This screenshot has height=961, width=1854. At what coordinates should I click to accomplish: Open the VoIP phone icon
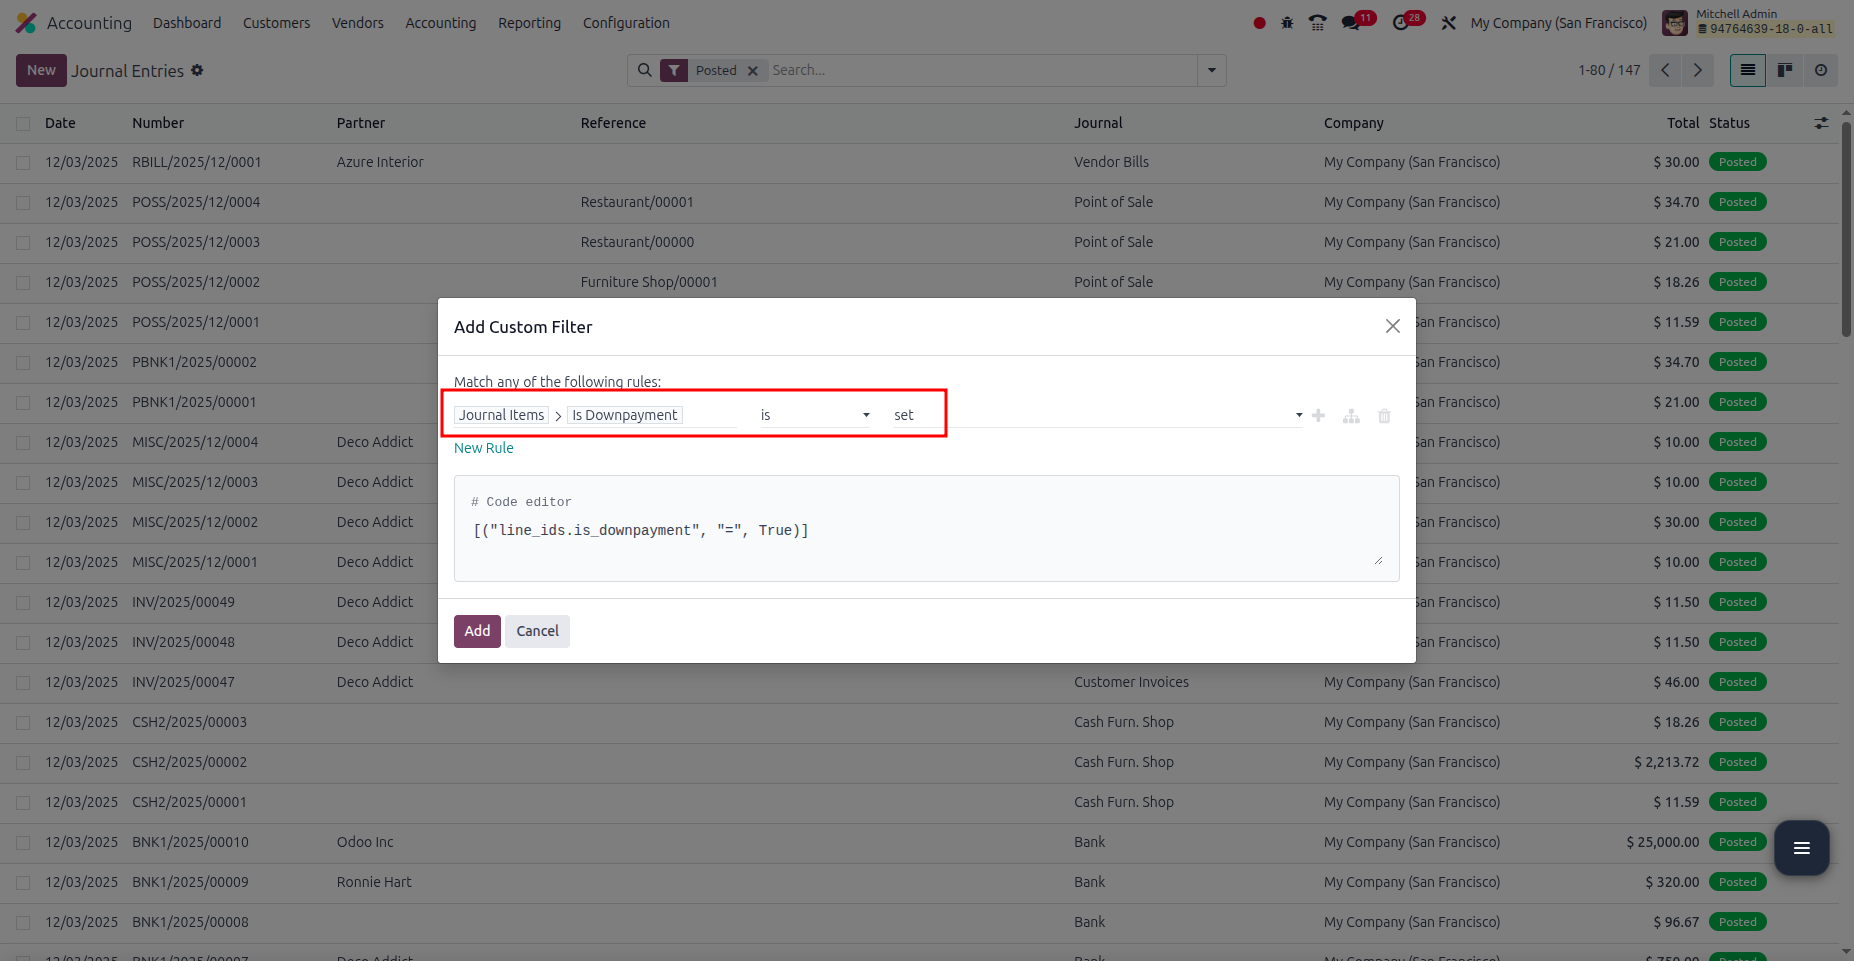(1317, 23)
